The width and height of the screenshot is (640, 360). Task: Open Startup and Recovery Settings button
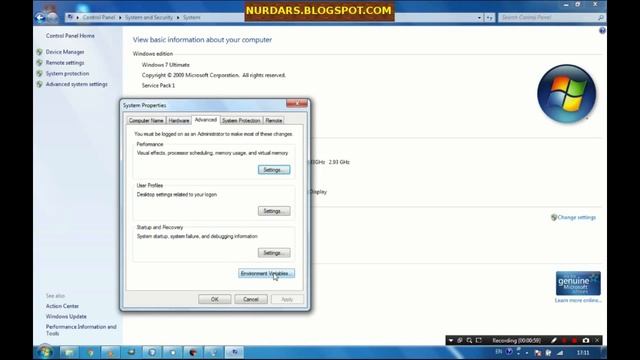click(x=274, y=253)
